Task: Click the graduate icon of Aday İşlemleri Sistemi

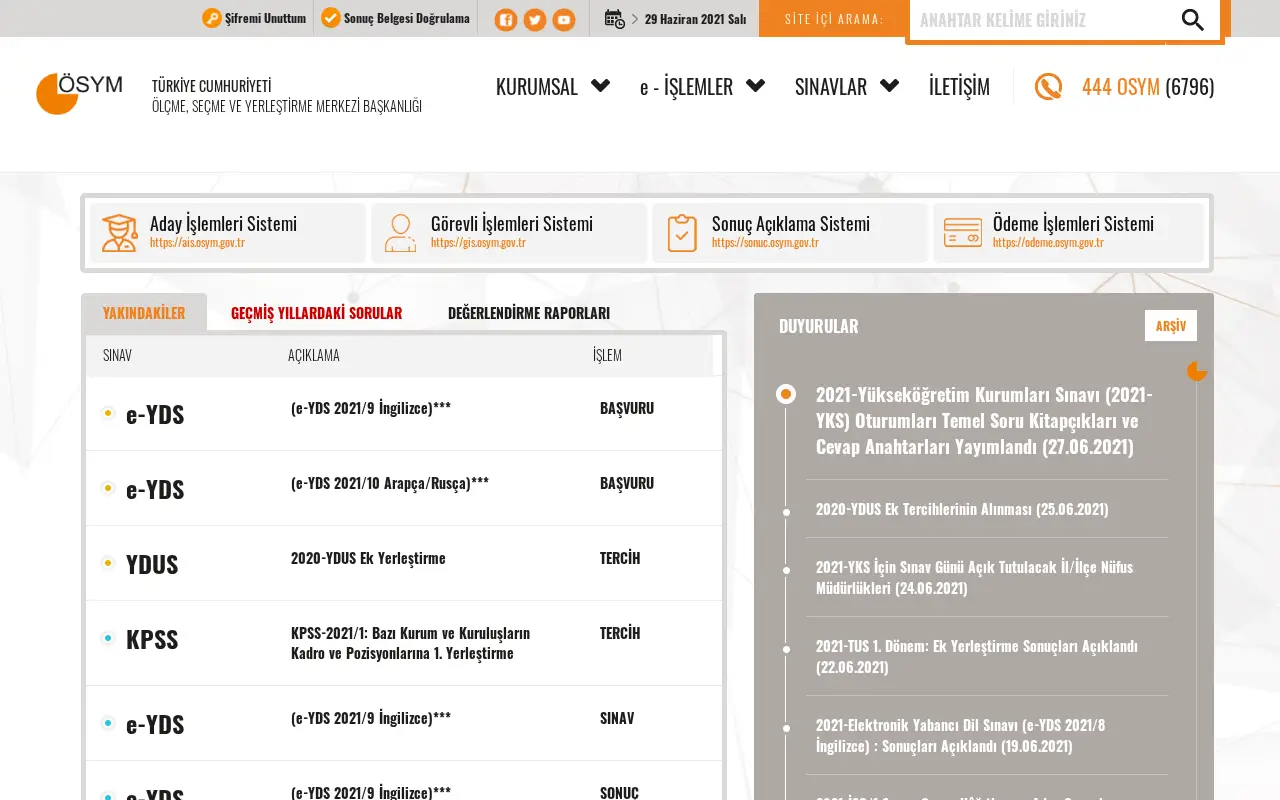Action: point(119,233)
